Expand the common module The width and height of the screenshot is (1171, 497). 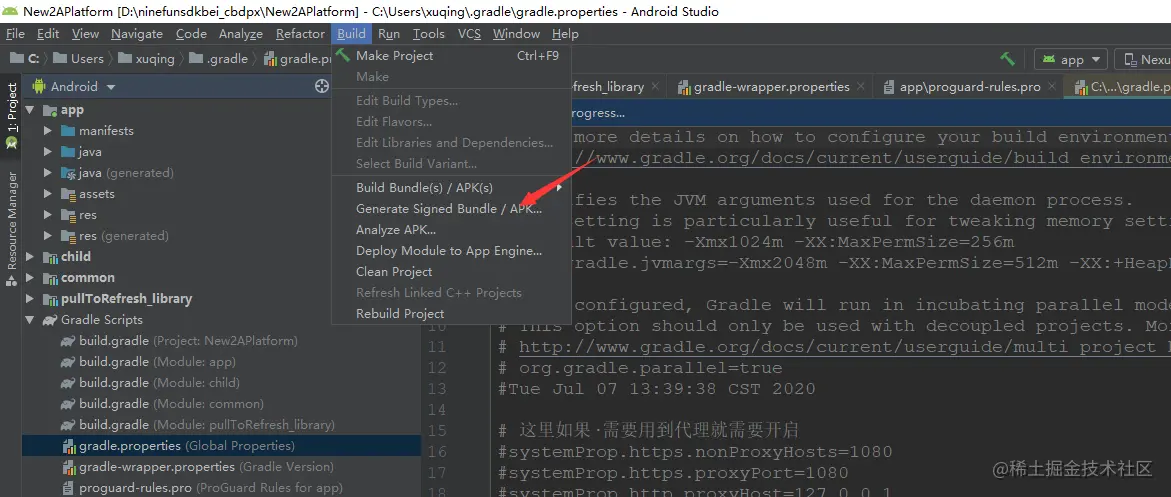(x=30, y=277)
